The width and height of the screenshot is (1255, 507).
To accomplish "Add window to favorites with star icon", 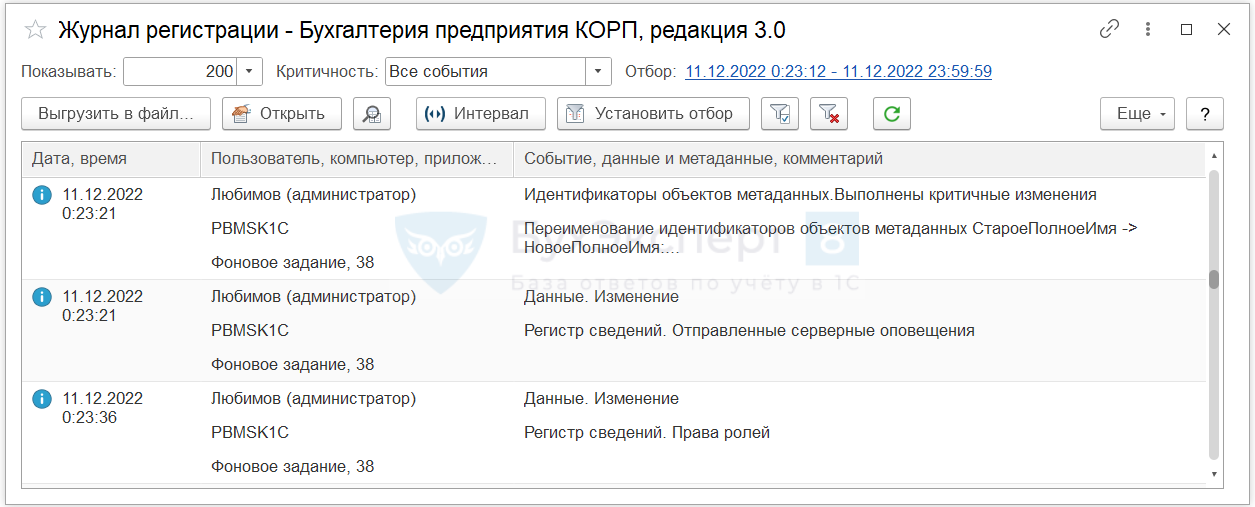I will pos(35,30).
